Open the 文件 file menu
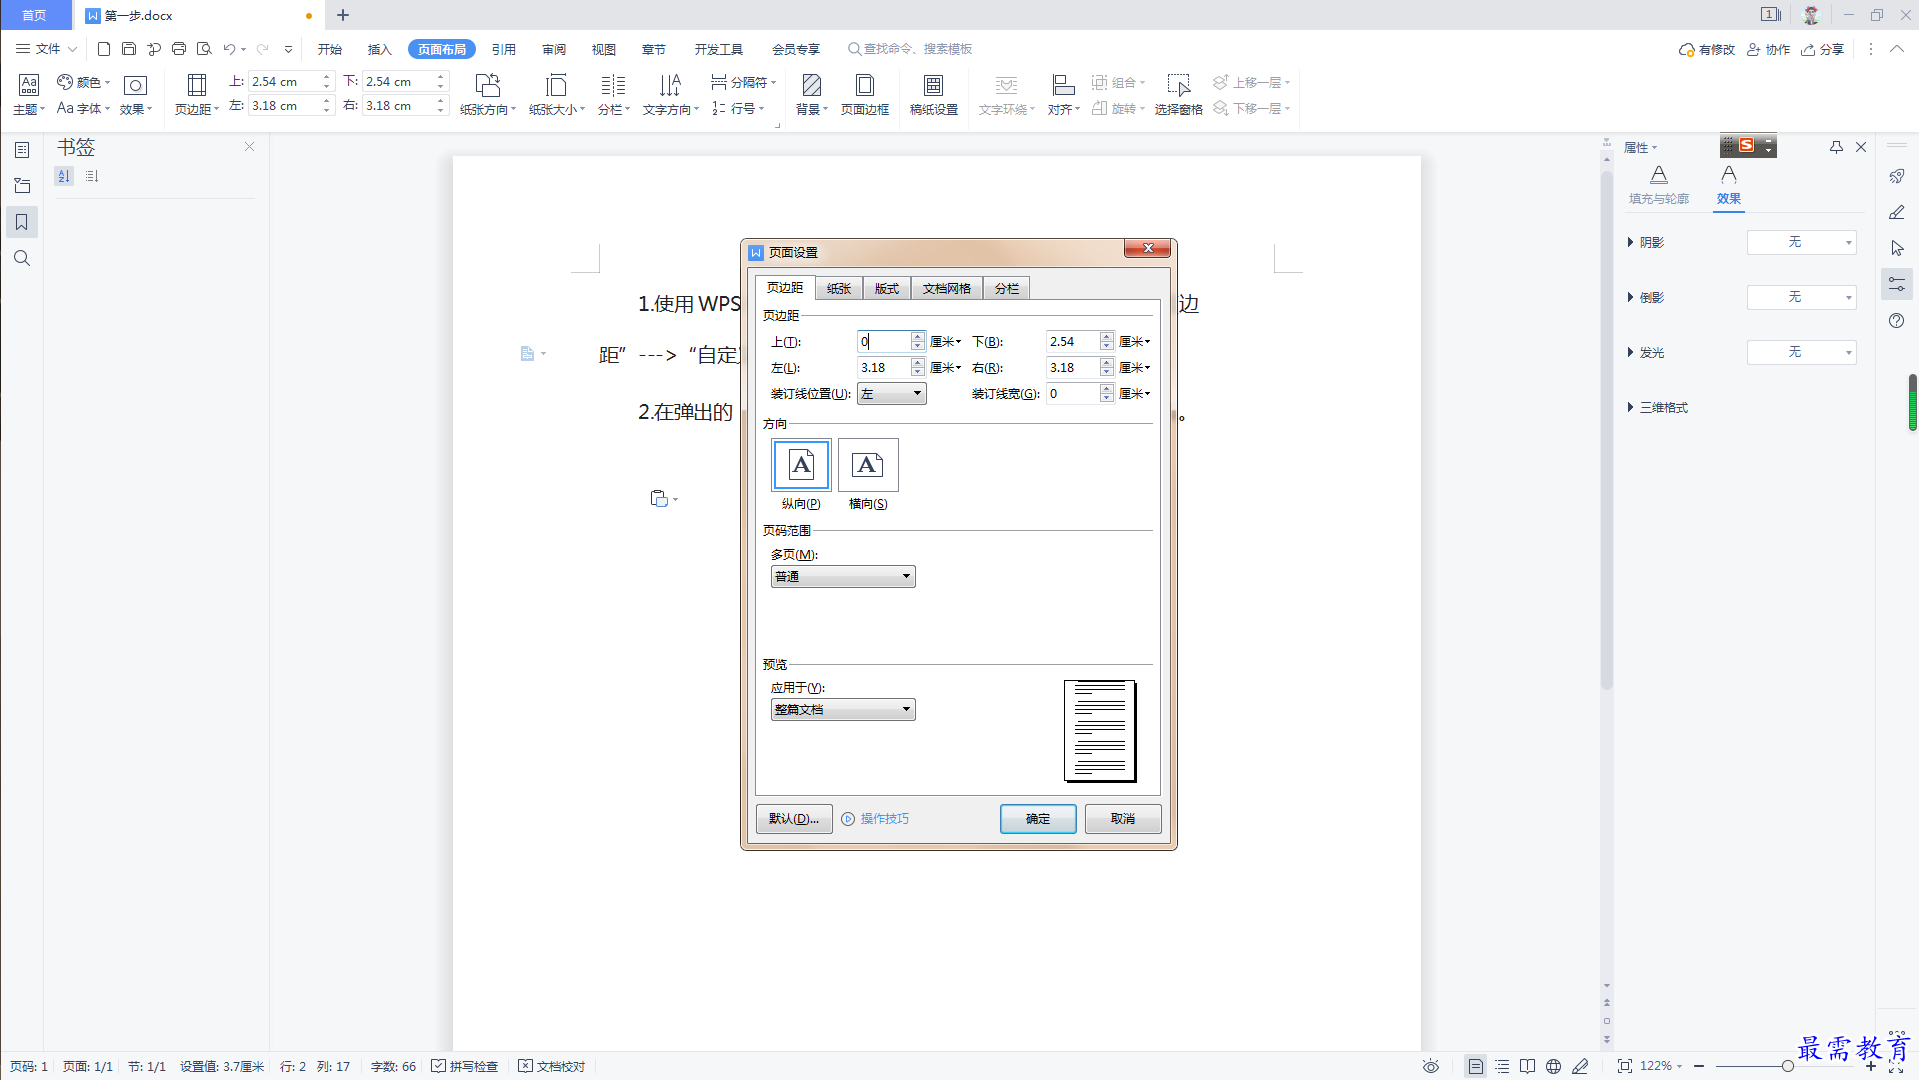Screen dimensions: 1919x1080 pyautogui.click(x=46, y=49)
